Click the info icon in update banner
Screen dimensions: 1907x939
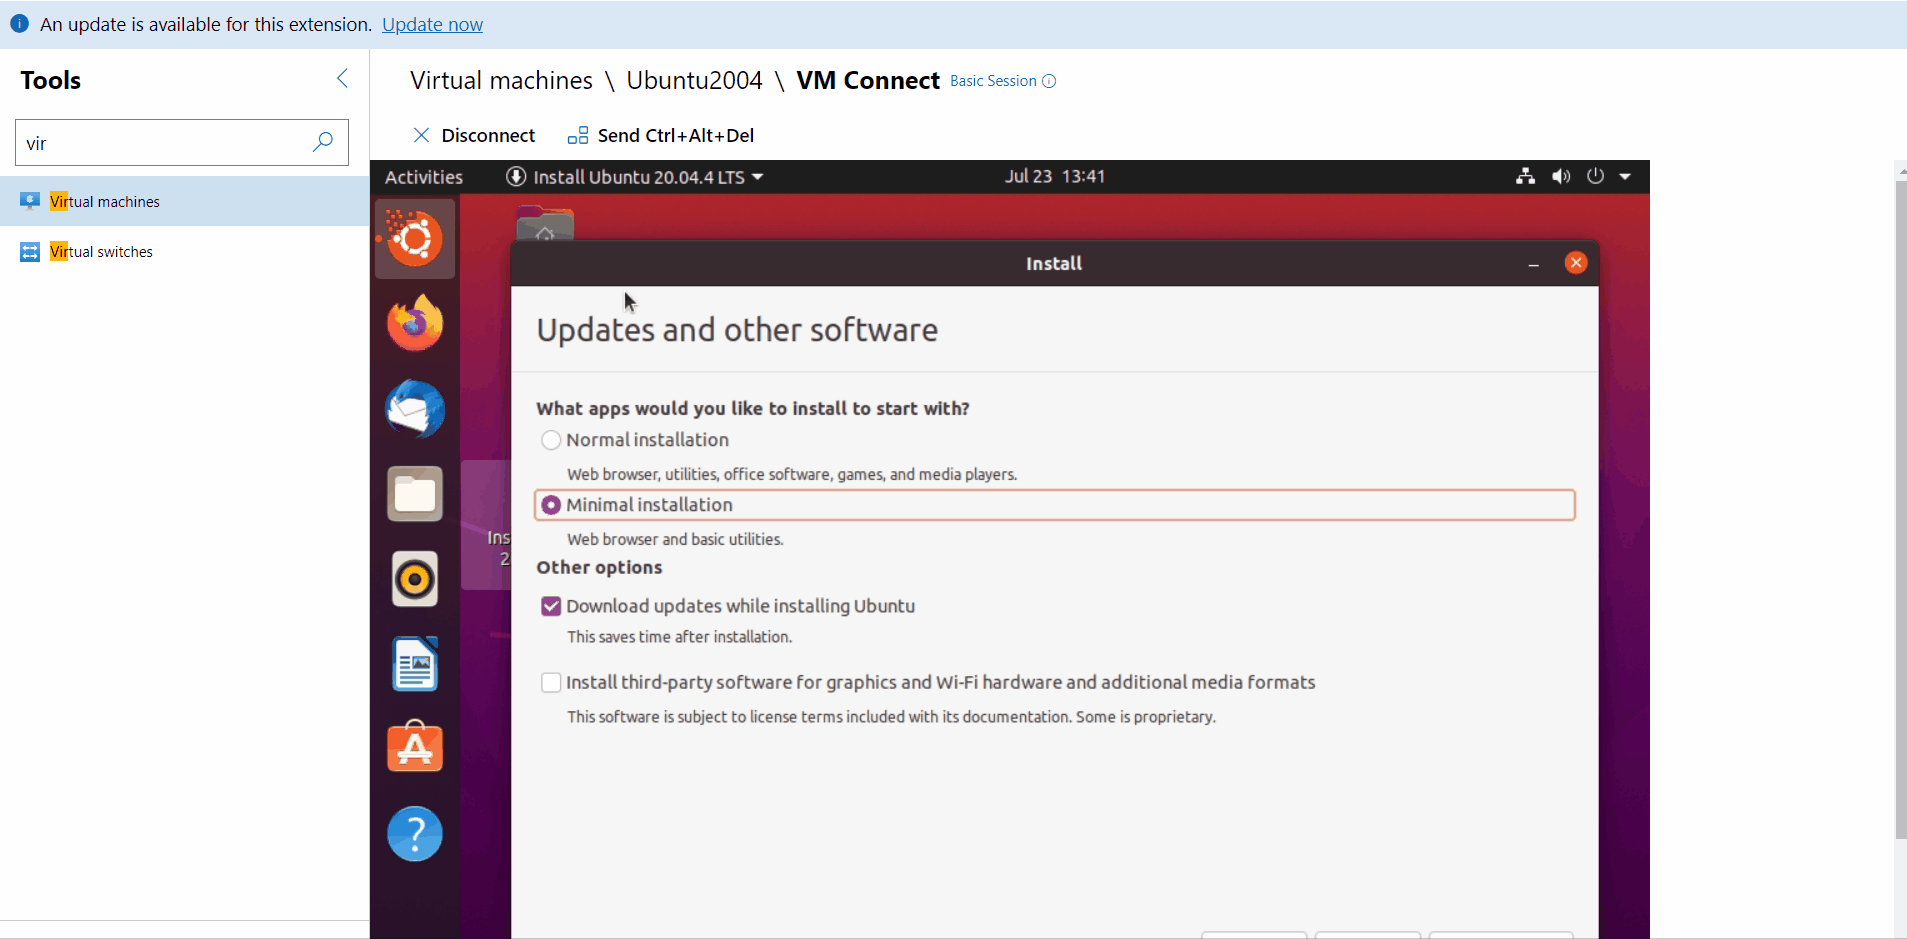(19, 23)
